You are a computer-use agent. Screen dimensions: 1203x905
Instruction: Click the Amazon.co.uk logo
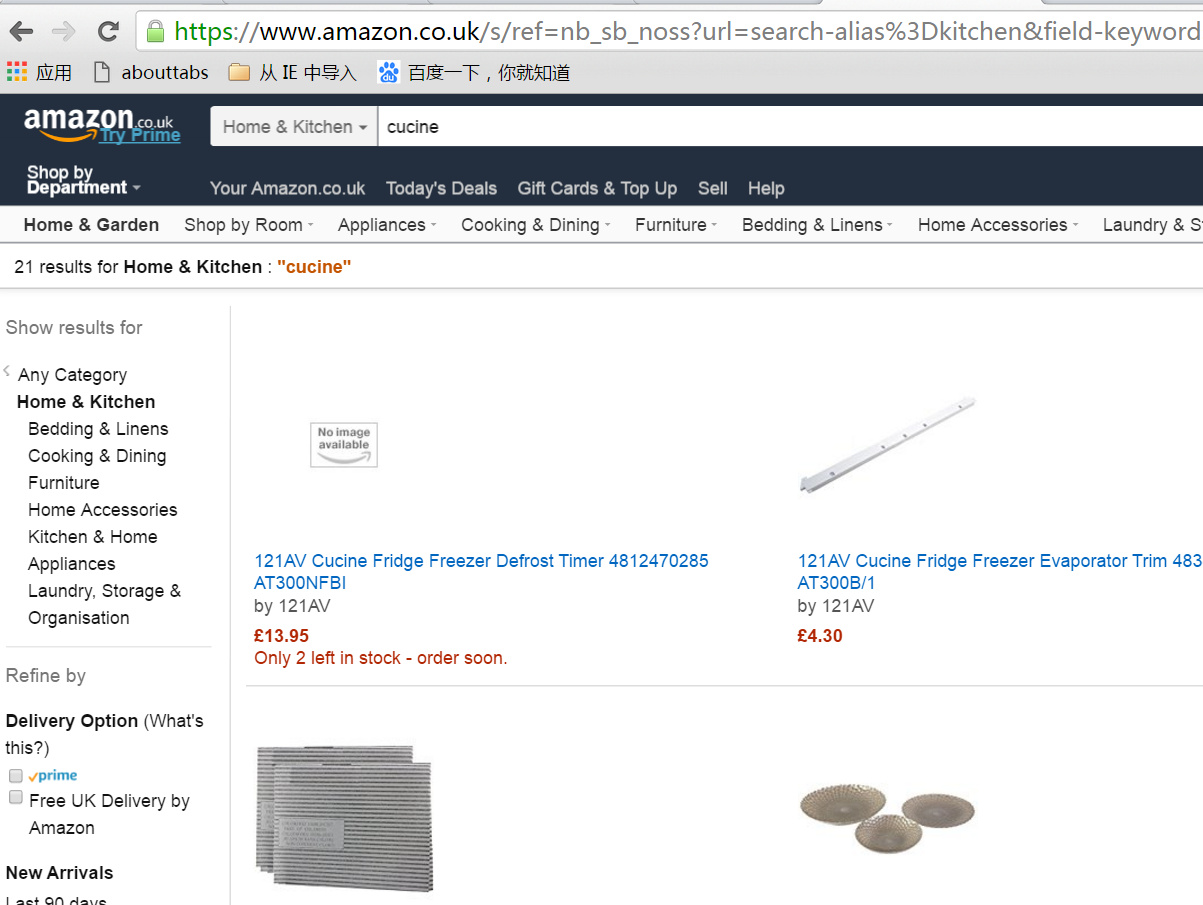click(x=98, y=123)
